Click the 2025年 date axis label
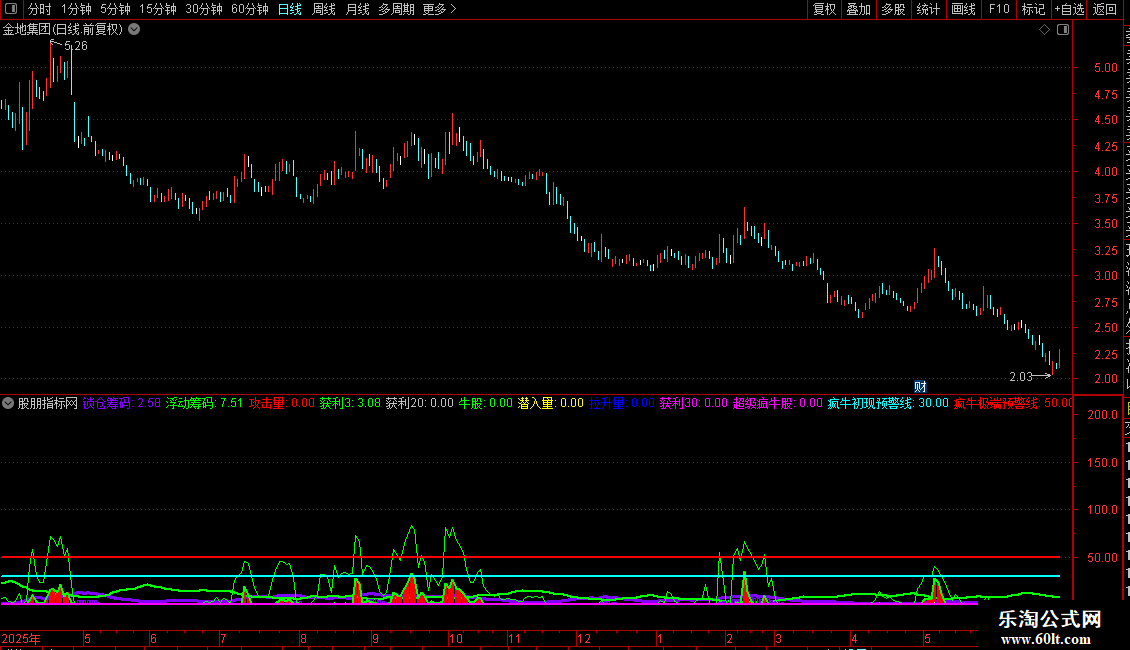This screenshot has width=1130, height=650. click(21, 639)
